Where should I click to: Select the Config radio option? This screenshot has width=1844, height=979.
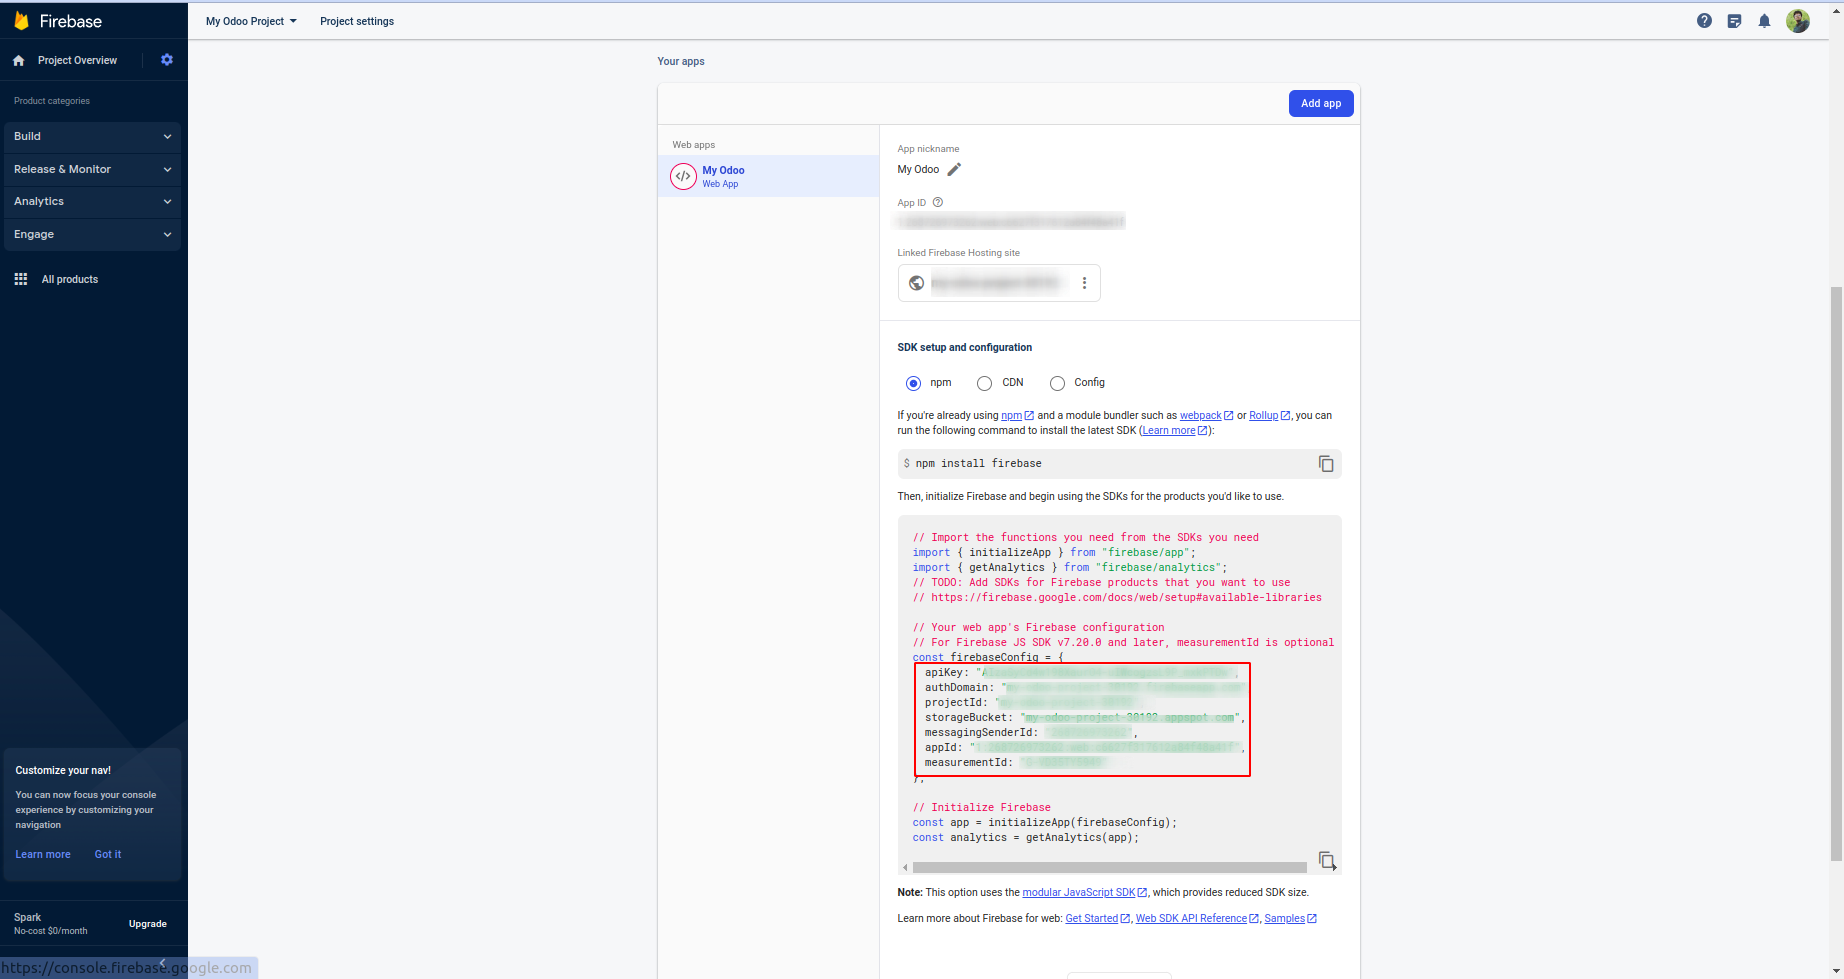[1057, 383]
